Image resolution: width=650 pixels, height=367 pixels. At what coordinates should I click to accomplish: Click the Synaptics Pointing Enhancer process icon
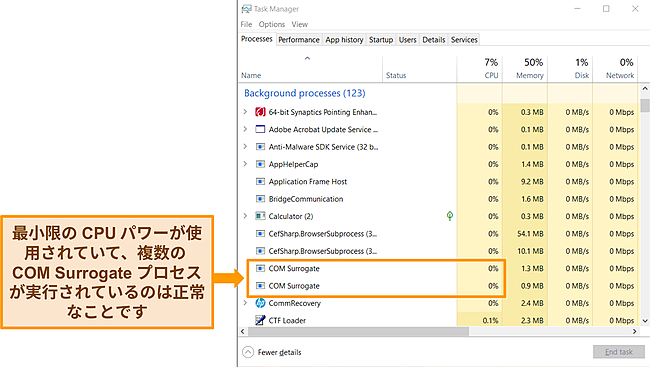(x=260, y=112)
